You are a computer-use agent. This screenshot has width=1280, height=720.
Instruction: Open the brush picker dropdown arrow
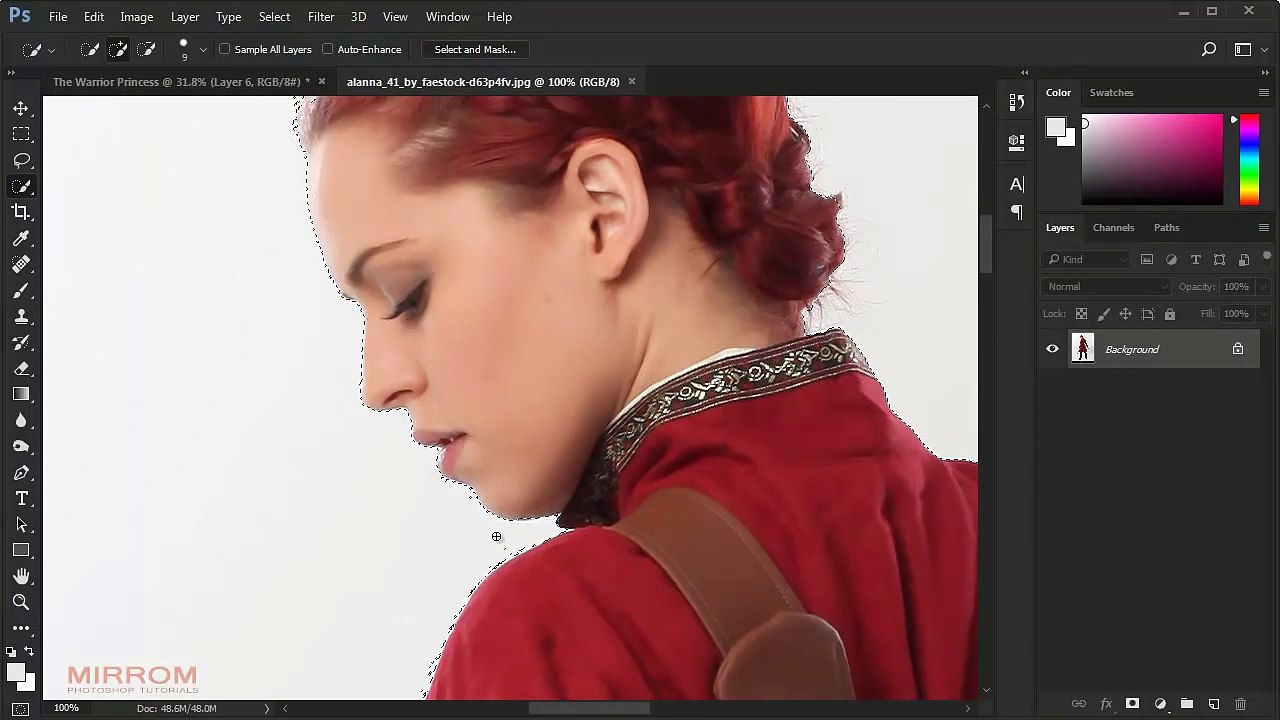click(x=203, y=49)
